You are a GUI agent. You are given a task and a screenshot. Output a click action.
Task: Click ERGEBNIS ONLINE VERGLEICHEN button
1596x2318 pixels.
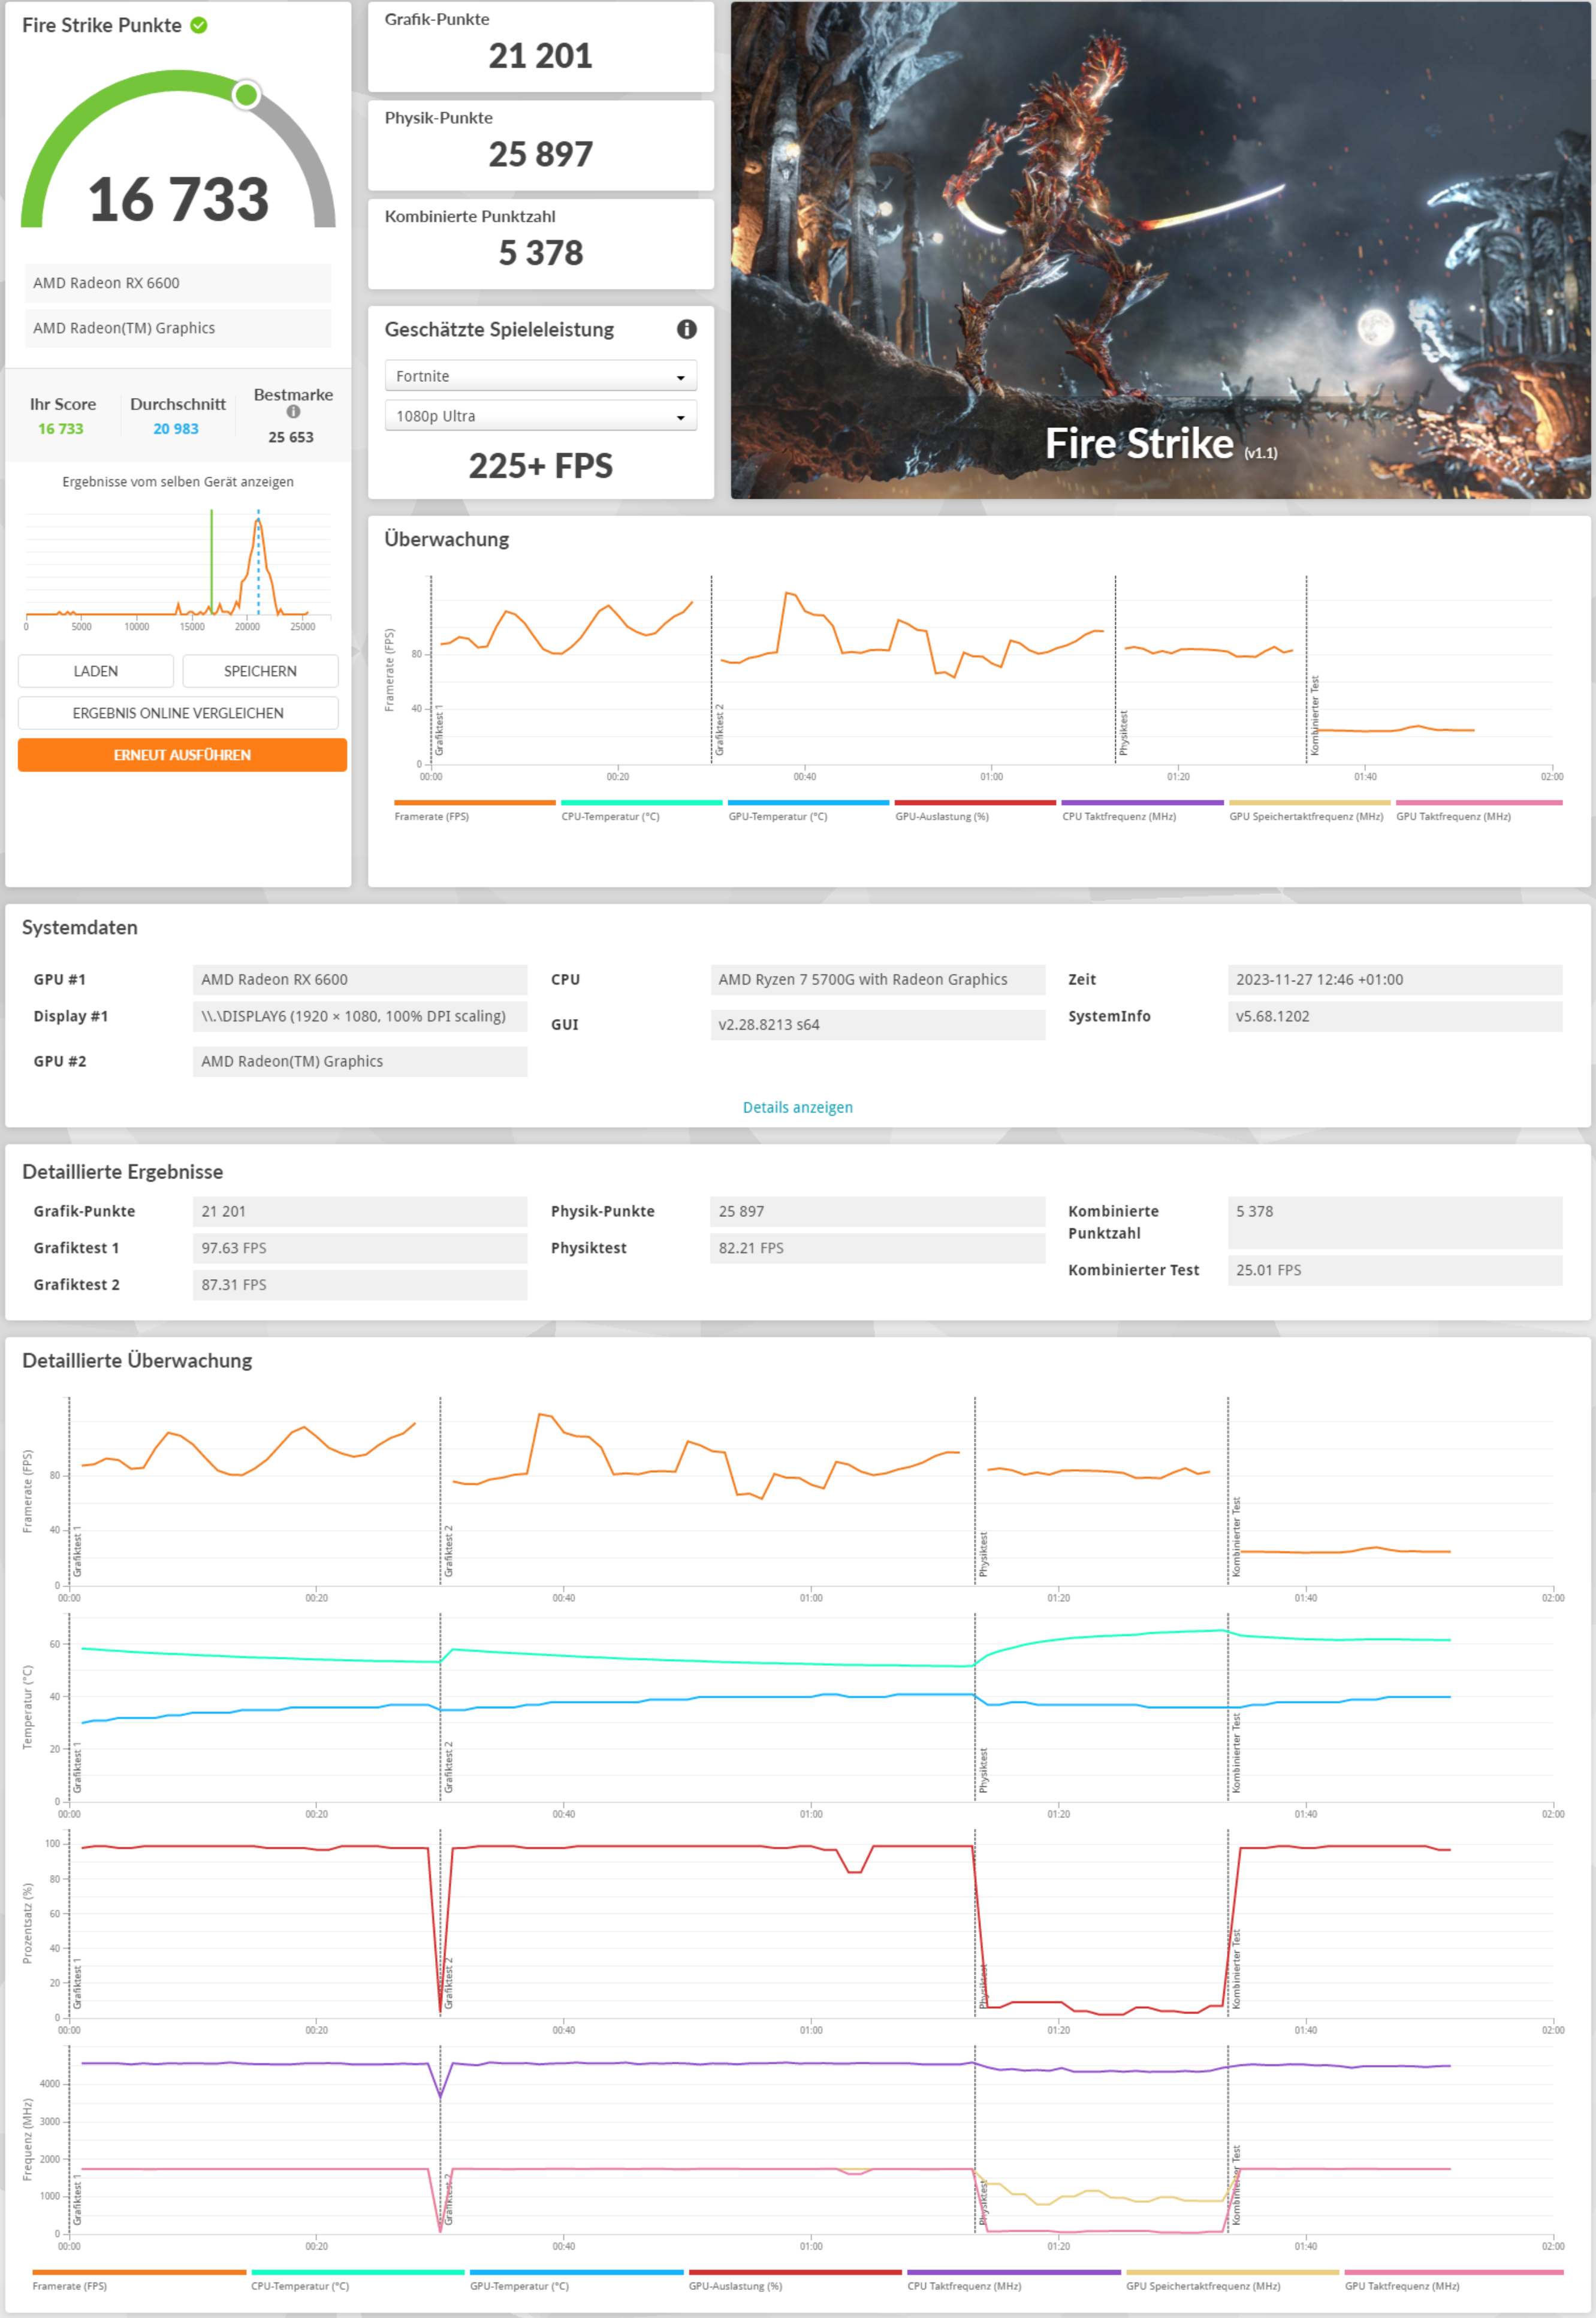(x=178, y=713)
